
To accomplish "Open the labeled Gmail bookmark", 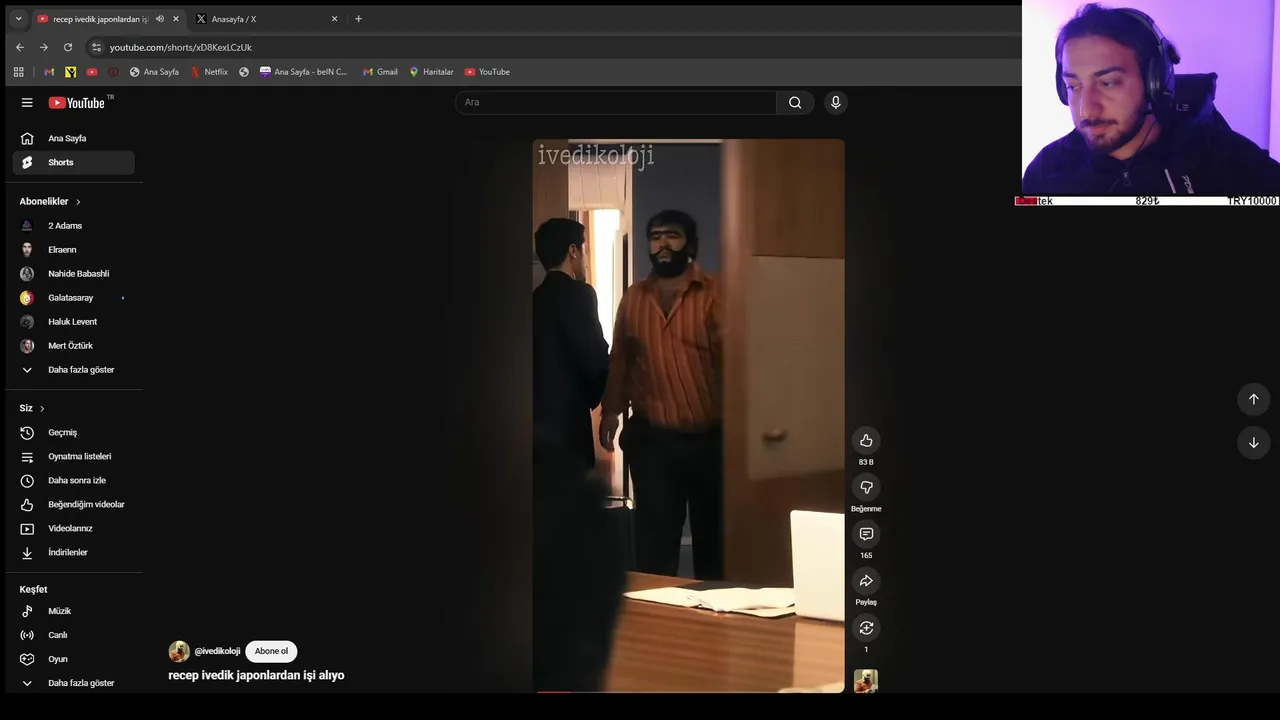I will click(380, 72).
